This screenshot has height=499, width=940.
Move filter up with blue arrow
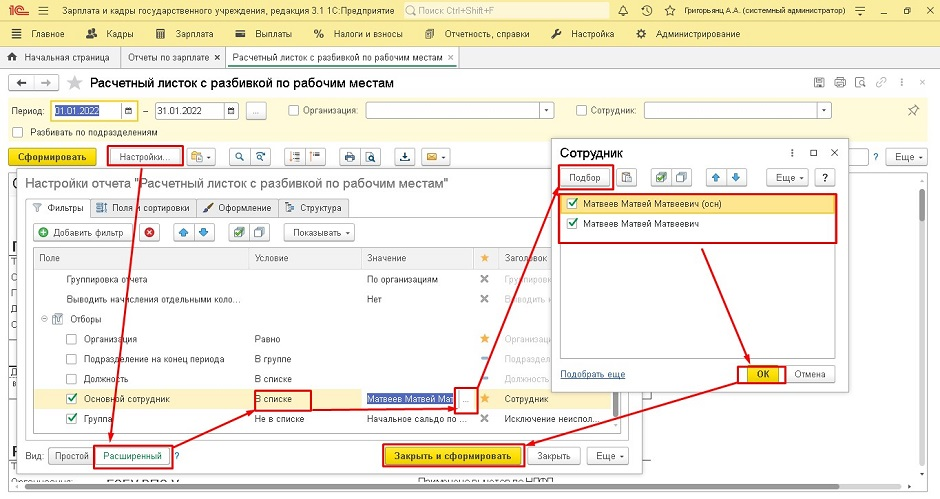pyautogui.click(x=183, y=232)
